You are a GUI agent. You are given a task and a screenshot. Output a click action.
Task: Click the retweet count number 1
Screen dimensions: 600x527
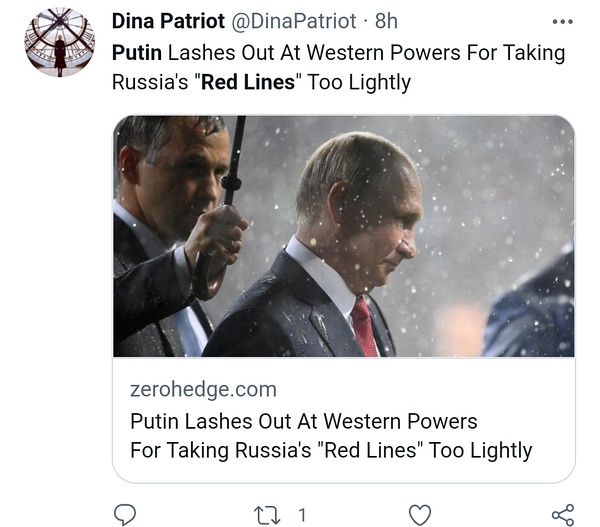click(302, 514)
